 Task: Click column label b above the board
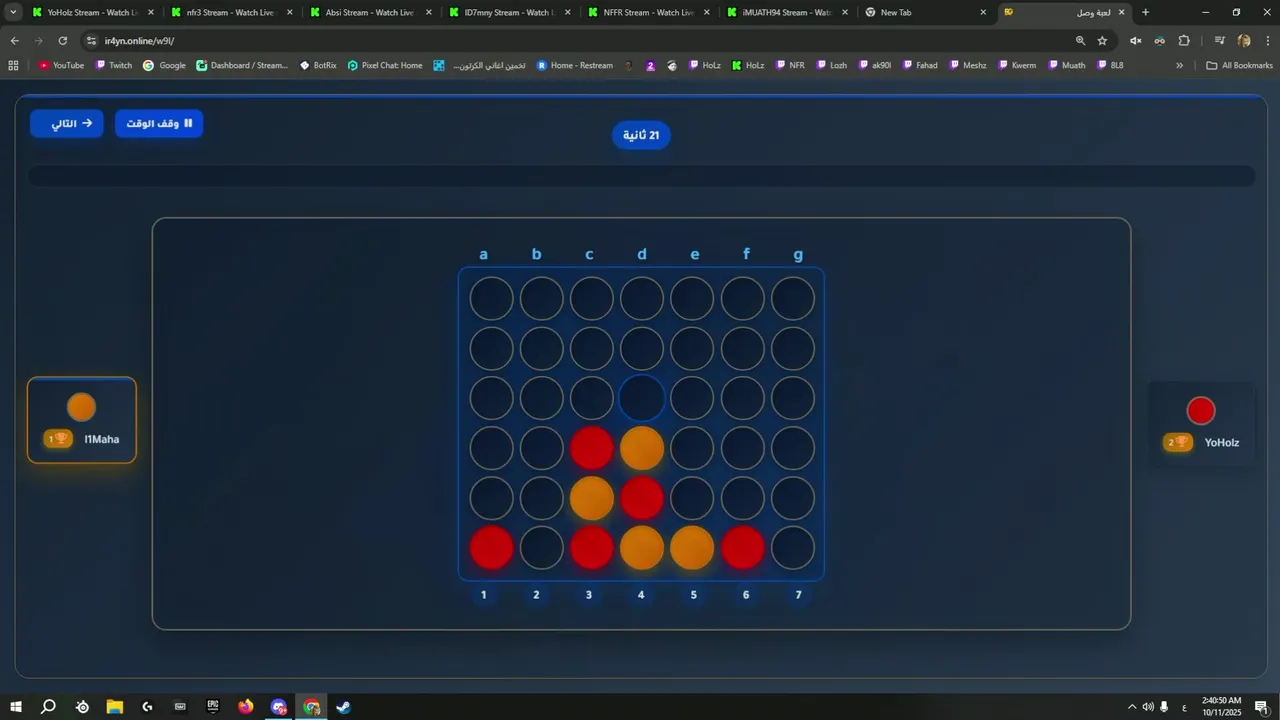tap(537, 254)
